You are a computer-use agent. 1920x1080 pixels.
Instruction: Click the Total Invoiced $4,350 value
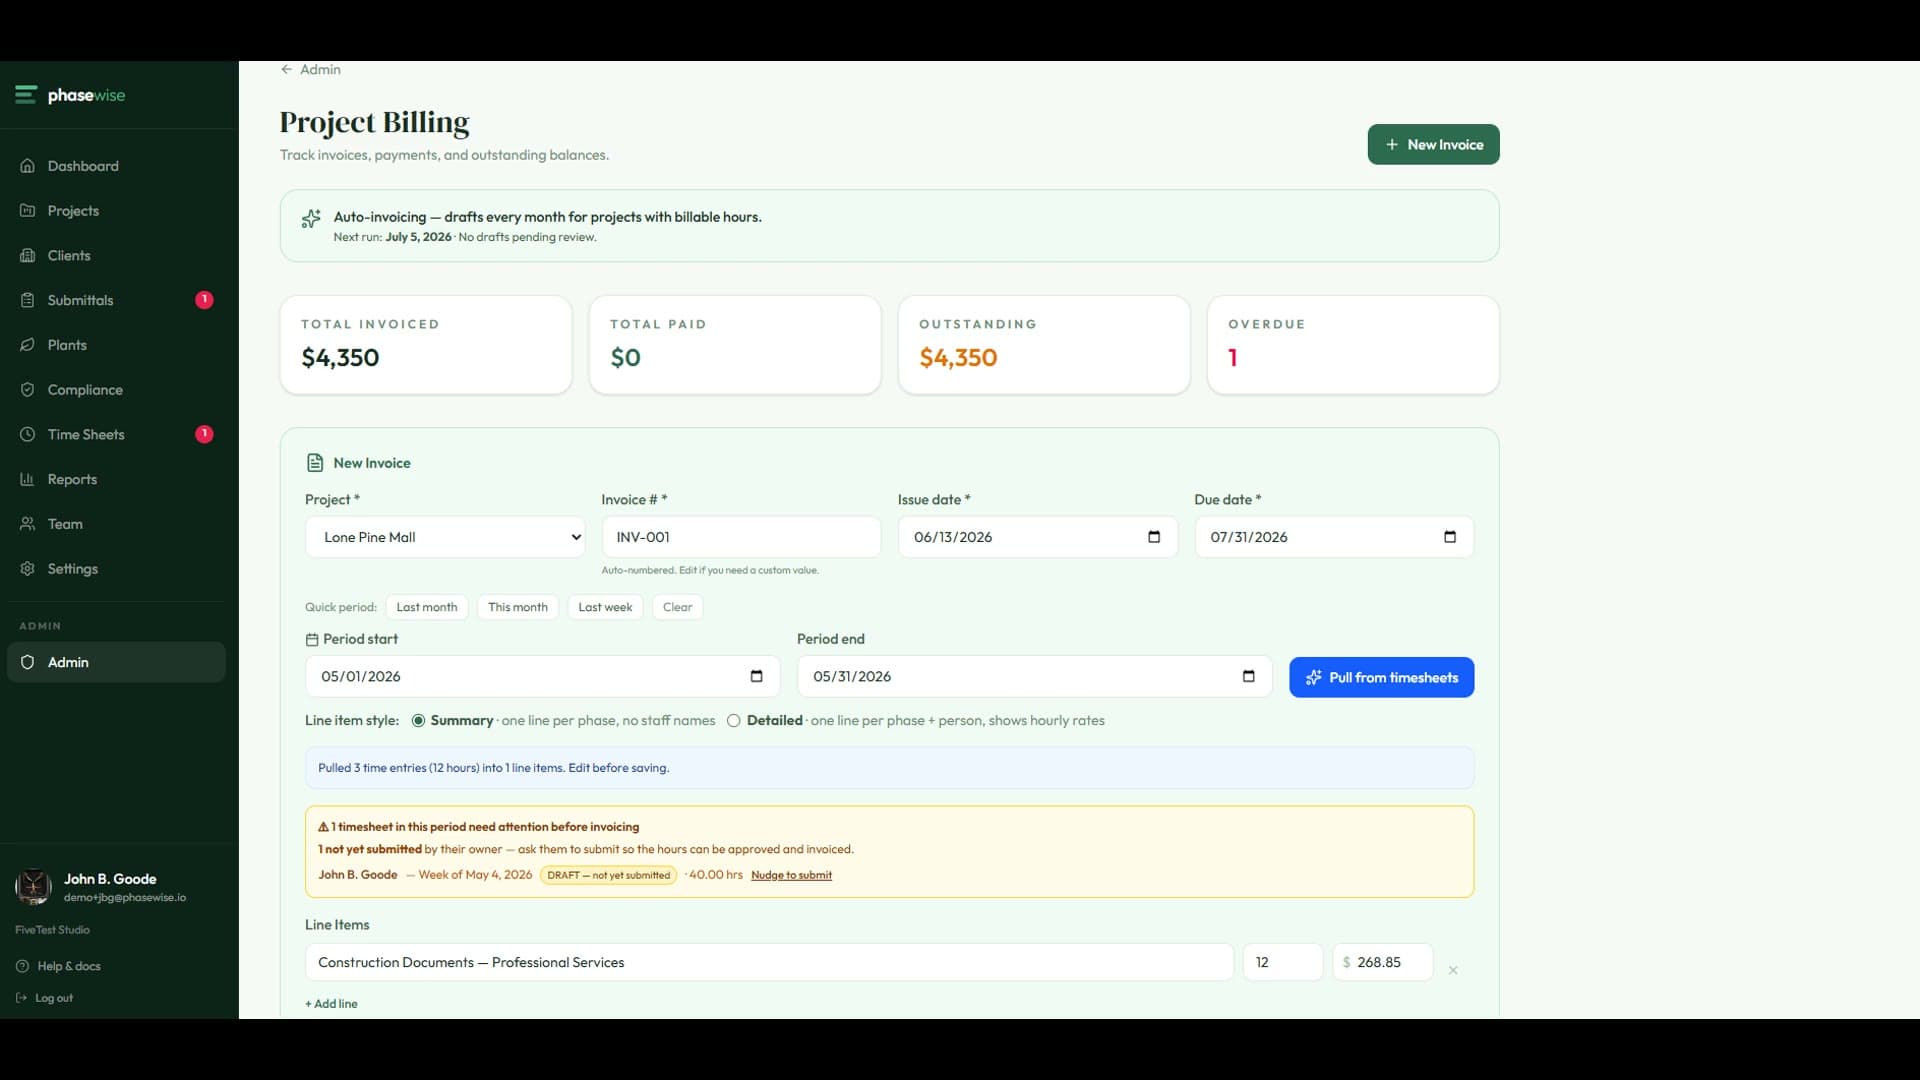340,358
